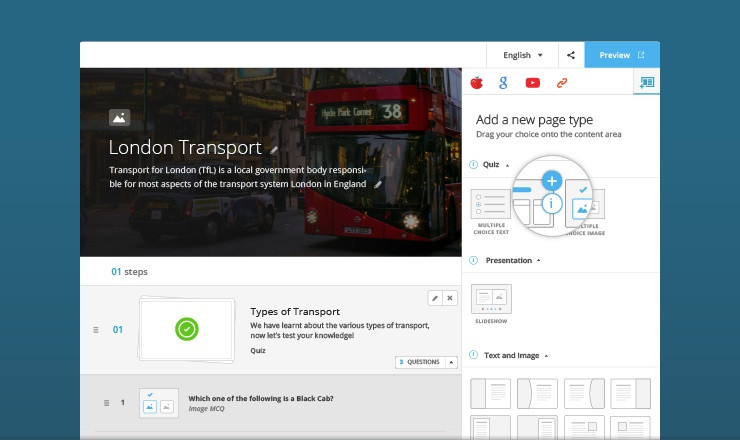The height and width of the screenshot is (440, 740).
Task: Click the Quiz info icon
Action: tap(473, 164)
